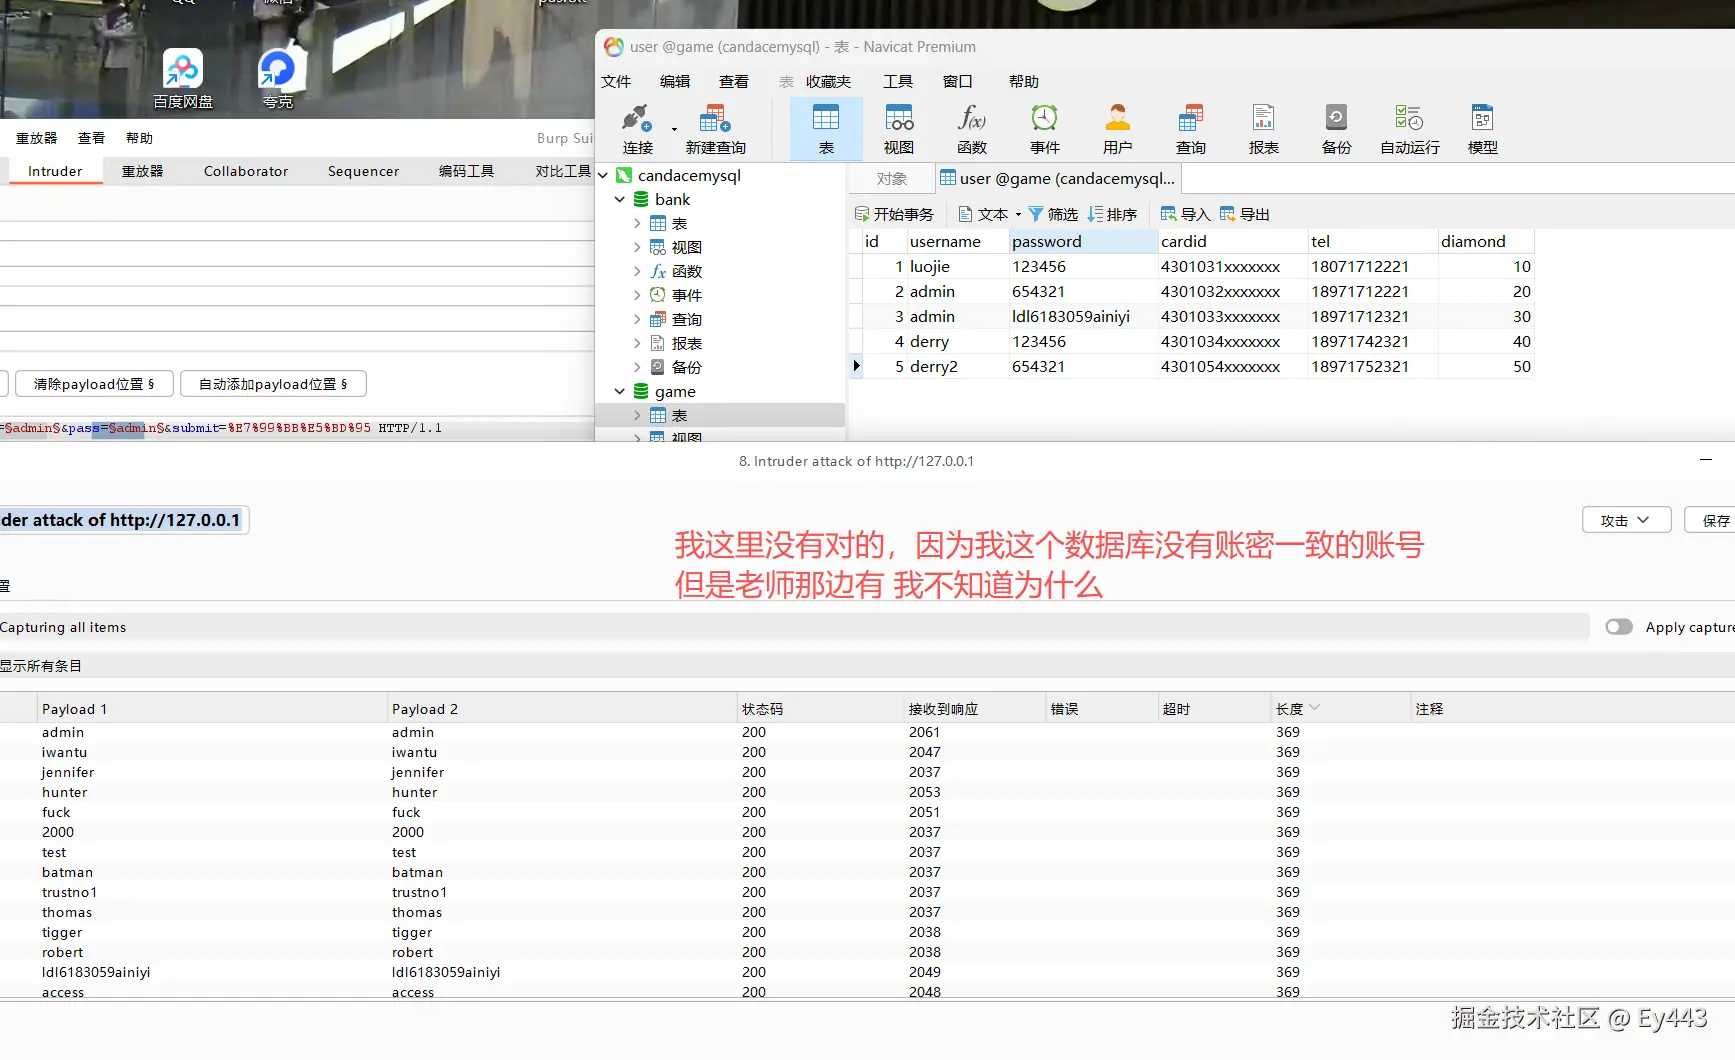The image size is (1735, 1060).
Task: Open the 模型 model toolbar icon
Action: (x=1483, y=129)
